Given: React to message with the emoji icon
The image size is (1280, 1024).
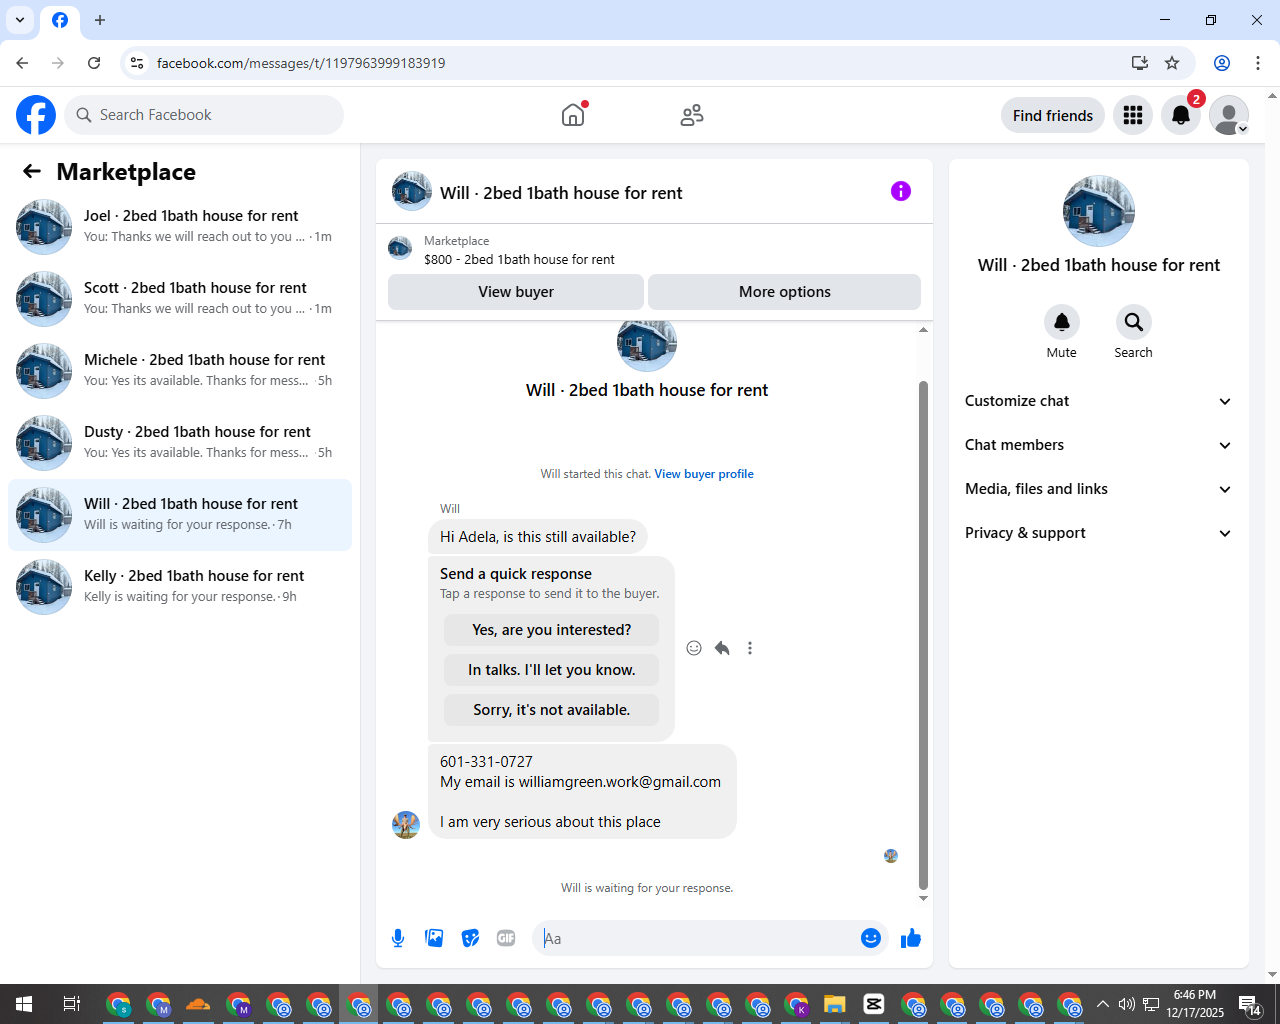Looking at the screenshot, I should click(694, 648).
